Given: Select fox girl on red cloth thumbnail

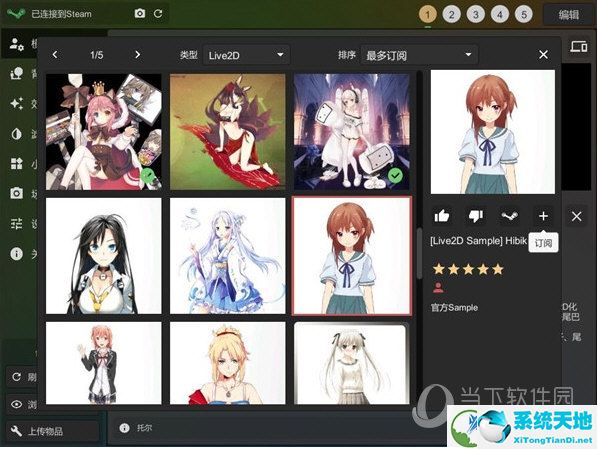Looking at the screenshot, I should pyautogui.click(x=228, y=132).
